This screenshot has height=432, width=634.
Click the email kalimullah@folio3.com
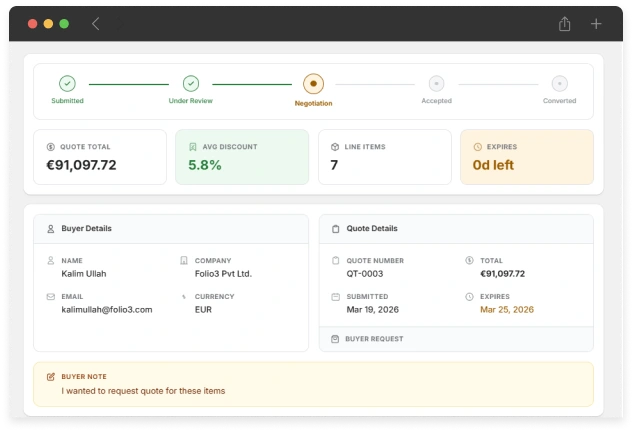pos(107,310)
